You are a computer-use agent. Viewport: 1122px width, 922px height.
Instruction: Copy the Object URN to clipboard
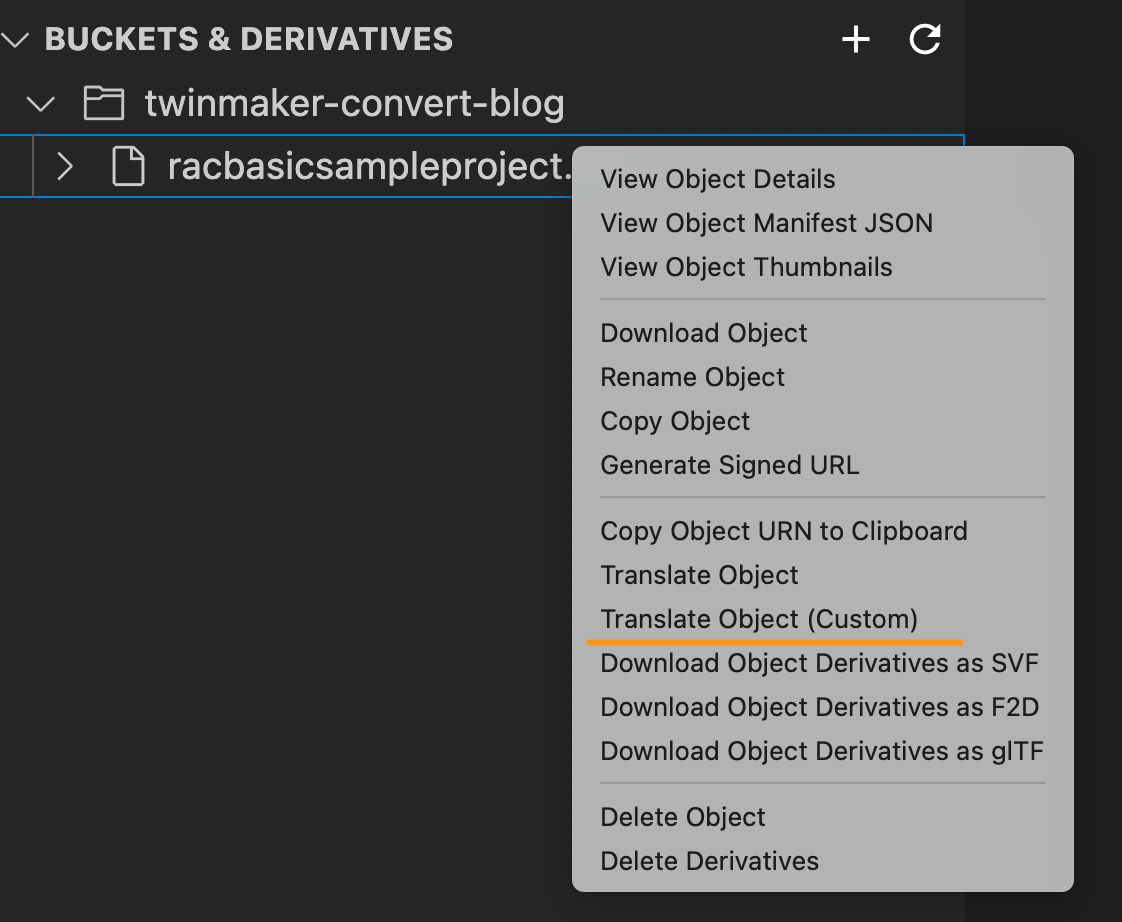[783, 531]
